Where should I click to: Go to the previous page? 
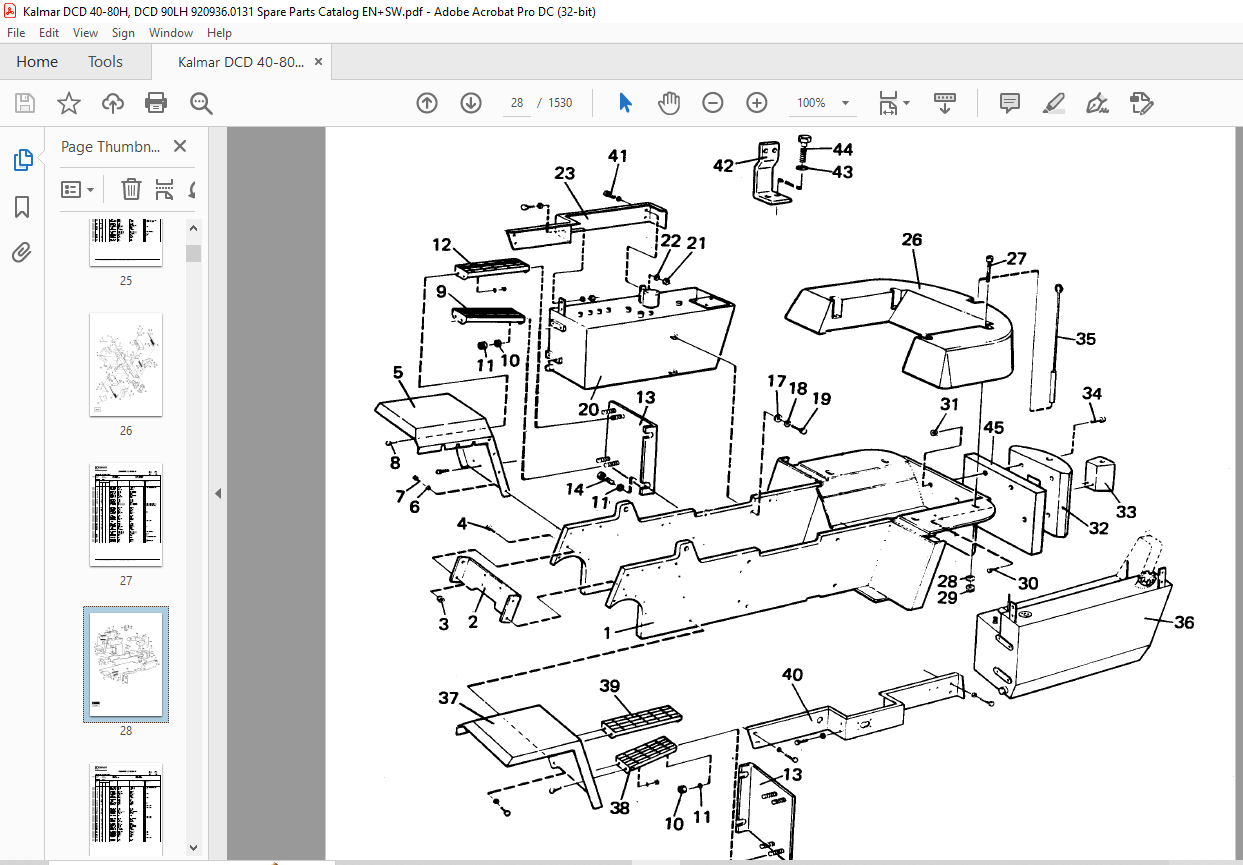[x=427, y=103]
